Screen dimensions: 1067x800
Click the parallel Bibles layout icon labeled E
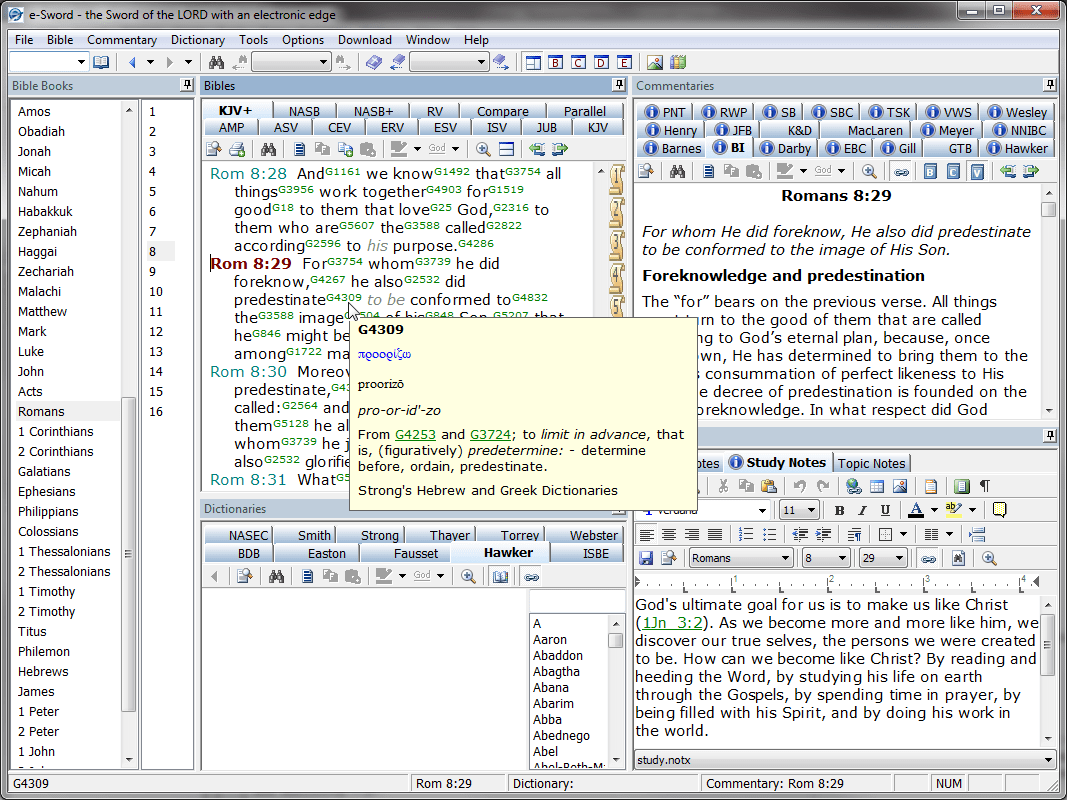[x=624, y=62]
